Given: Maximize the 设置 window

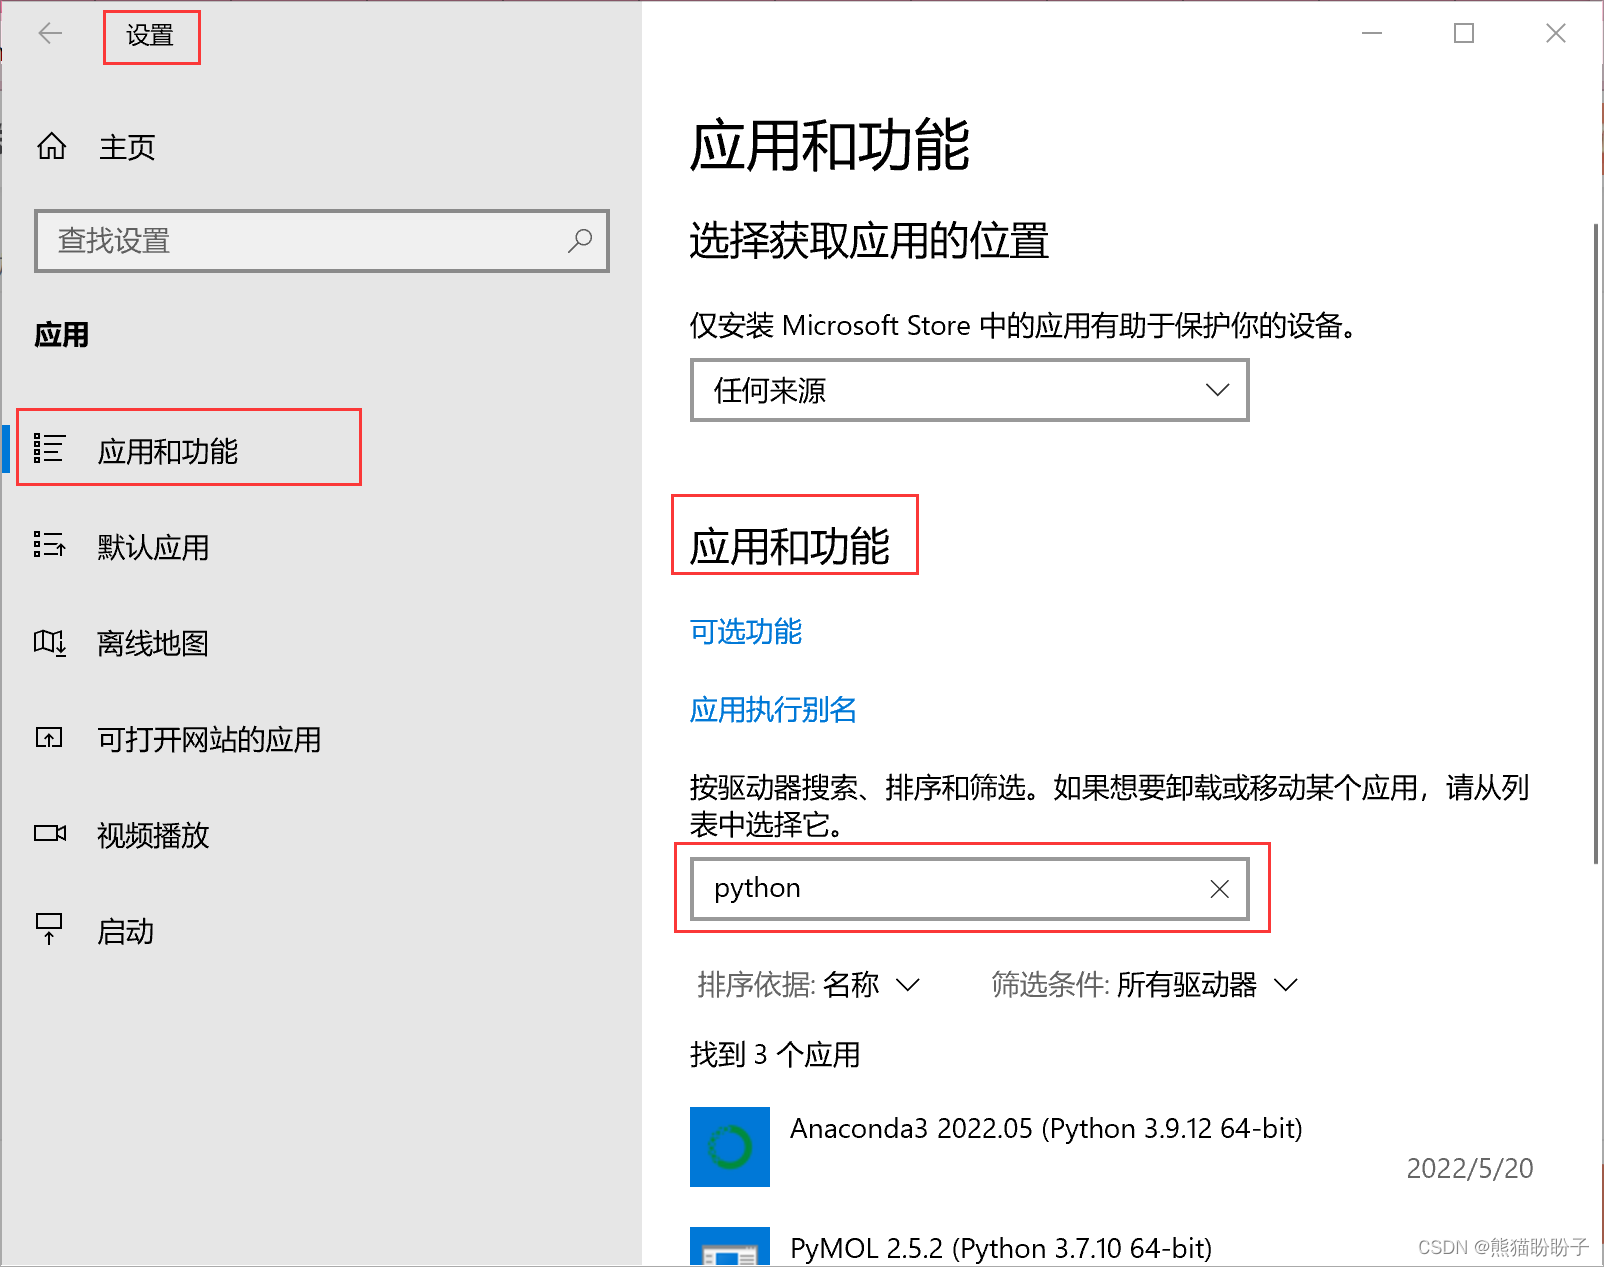Looking at the screenshot, I should click(1464, 34).
